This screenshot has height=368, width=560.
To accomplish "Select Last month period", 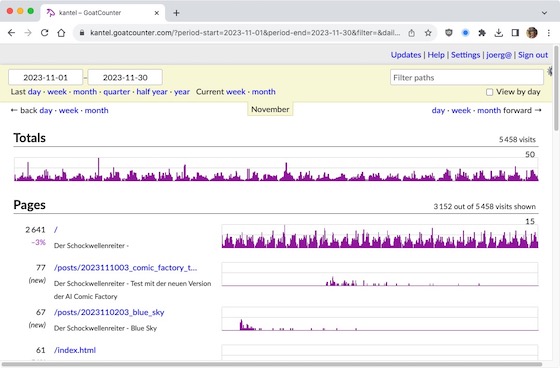I will pos(85,92).
